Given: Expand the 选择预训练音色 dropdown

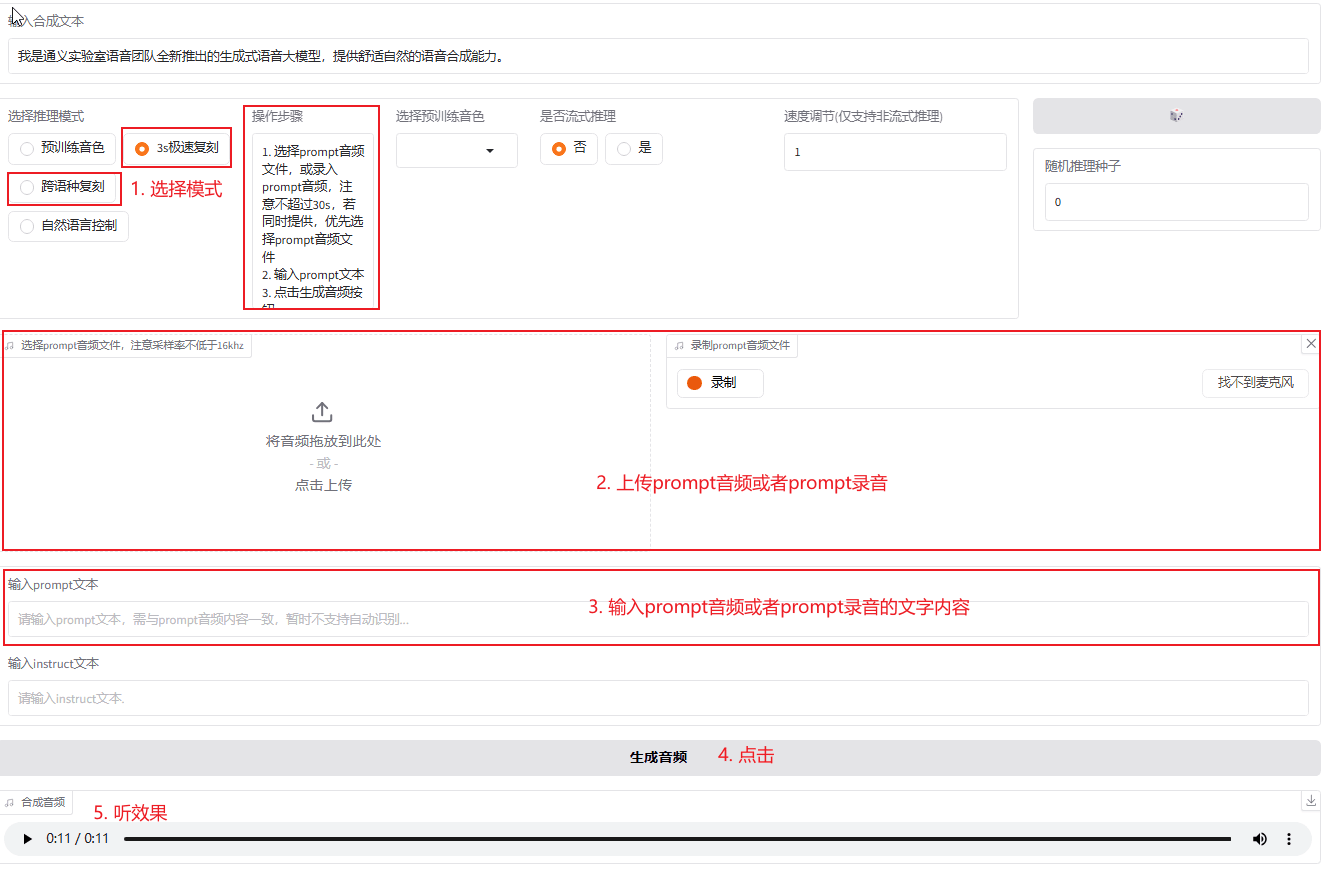Looking at the screenshot, I should [x=457, y=151].
